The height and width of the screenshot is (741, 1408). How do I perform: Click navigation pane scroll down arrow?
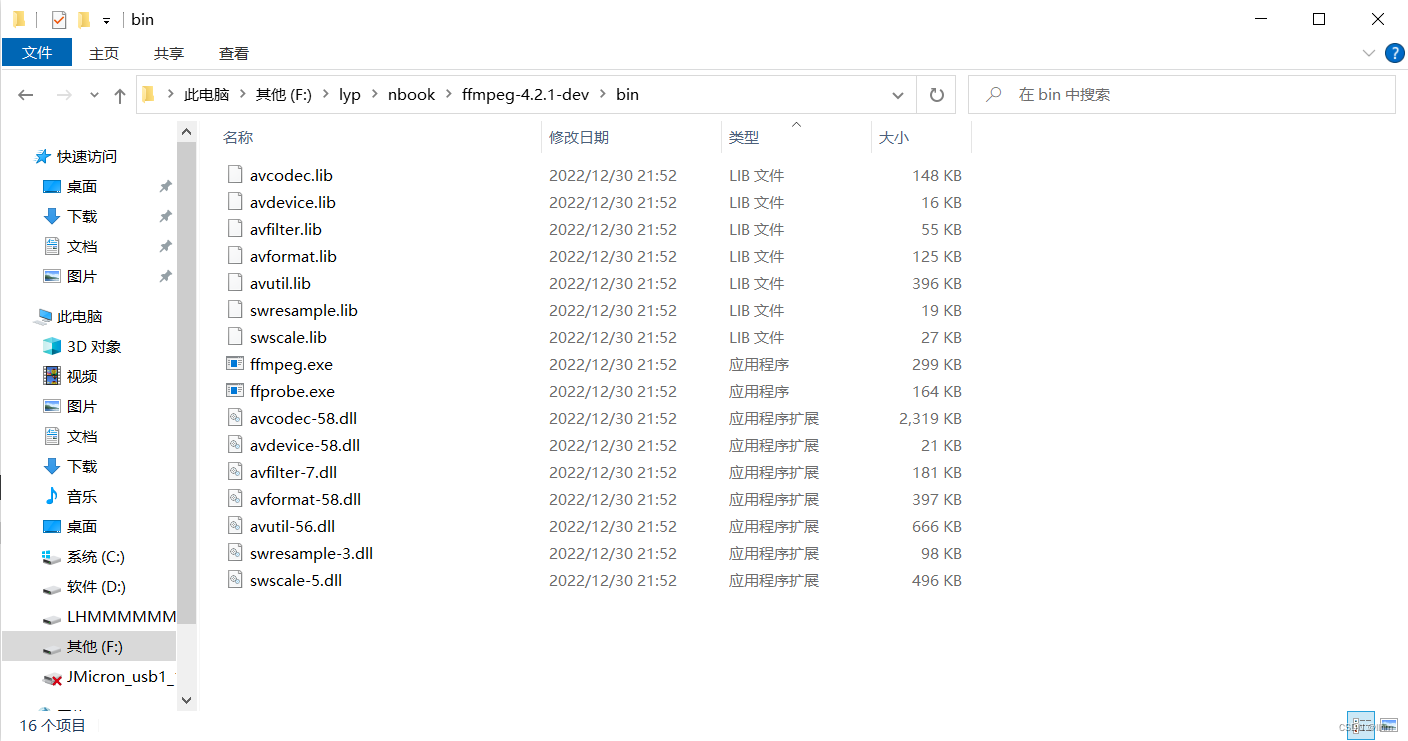point(186,700)
